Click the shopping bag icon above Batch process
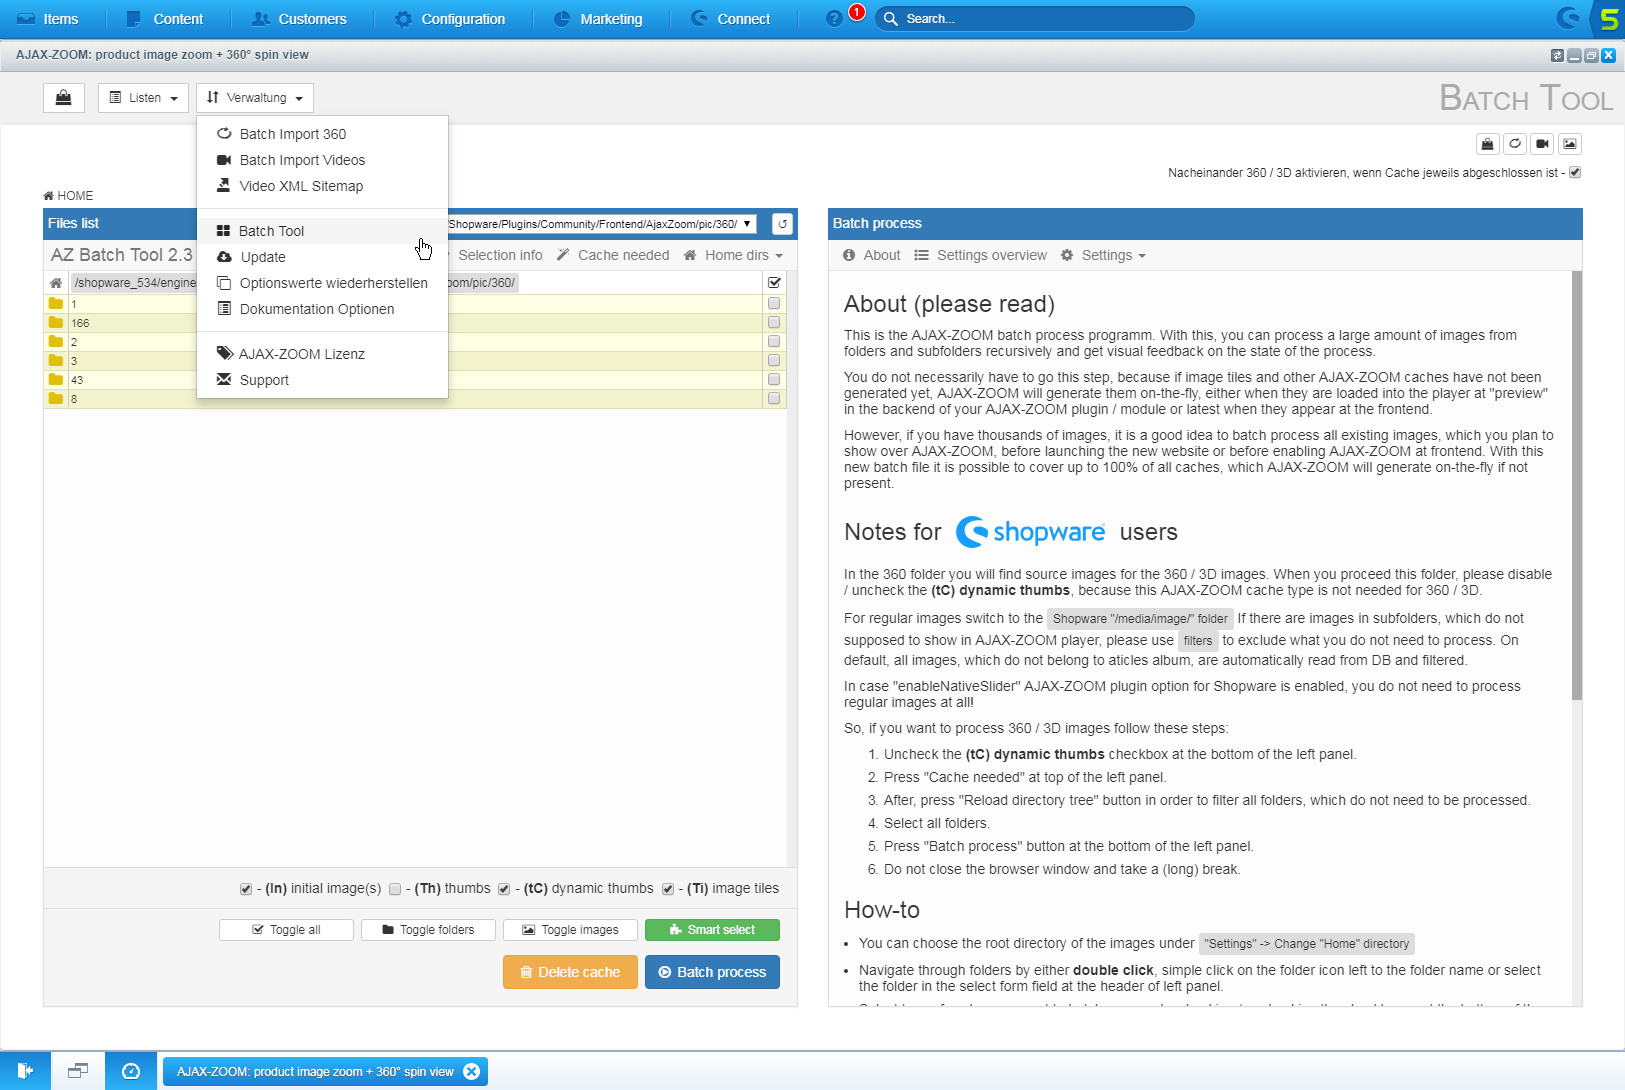Screen dimensions: 1625x1090 (x=1488, y=144)
